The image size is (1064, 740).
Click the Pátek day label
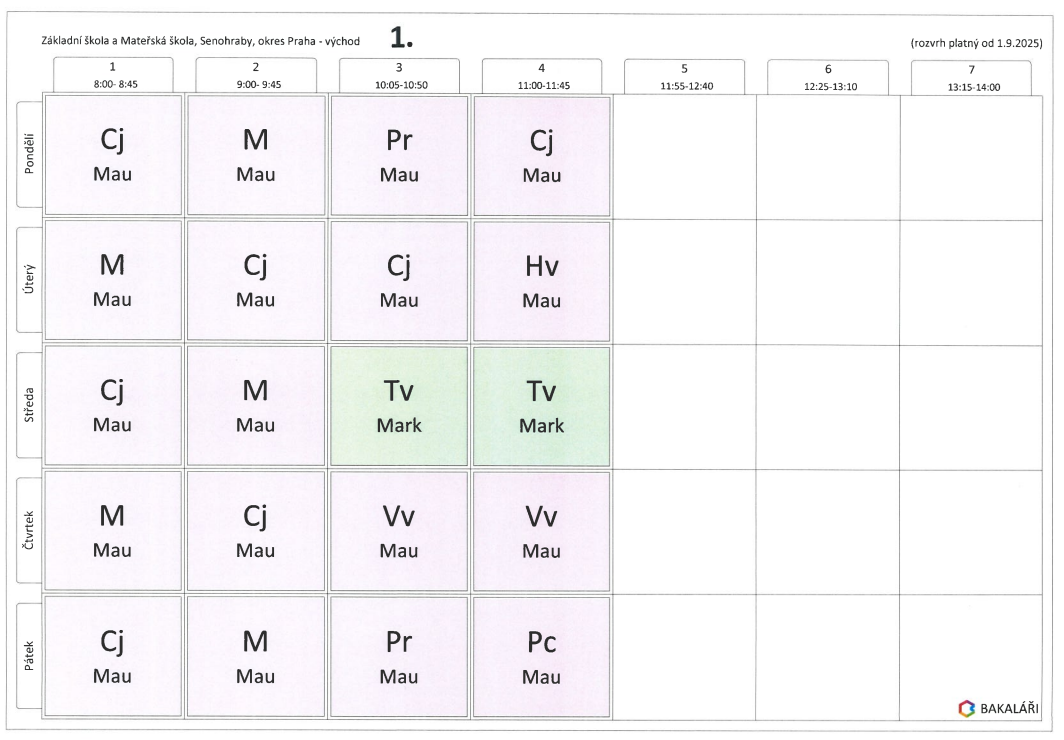click(x=28, y=656)
